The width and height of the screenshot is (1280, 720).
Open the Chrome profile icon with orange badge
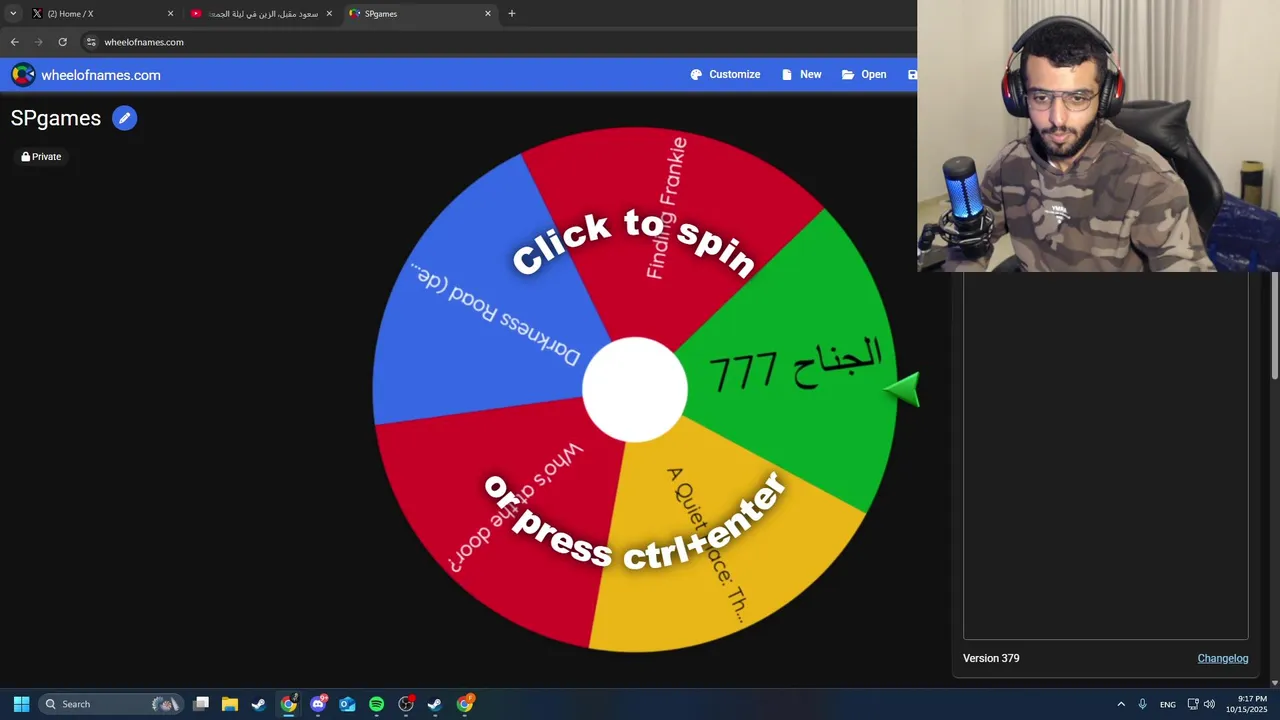coord(465,704)
